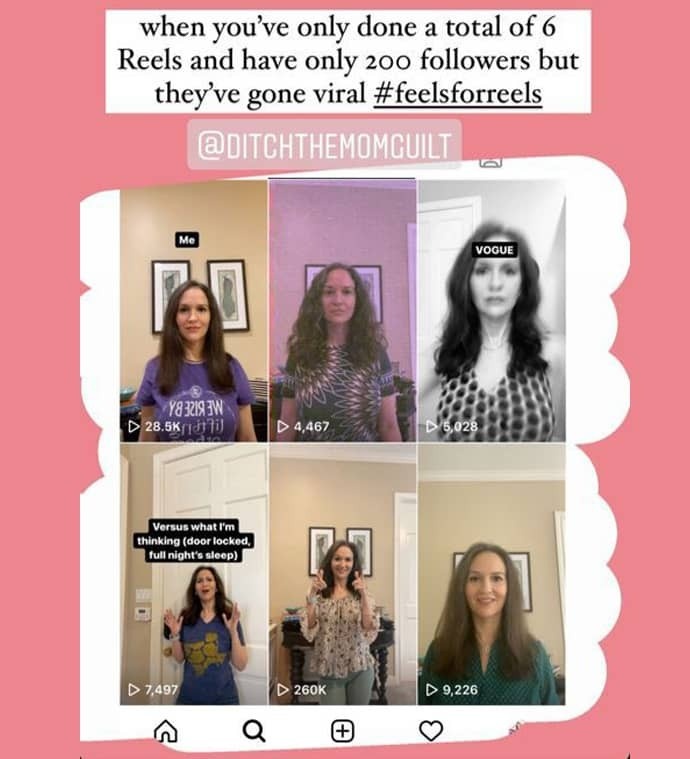
Task: Open the reel labeled Me
Action: tap(194, 310)
